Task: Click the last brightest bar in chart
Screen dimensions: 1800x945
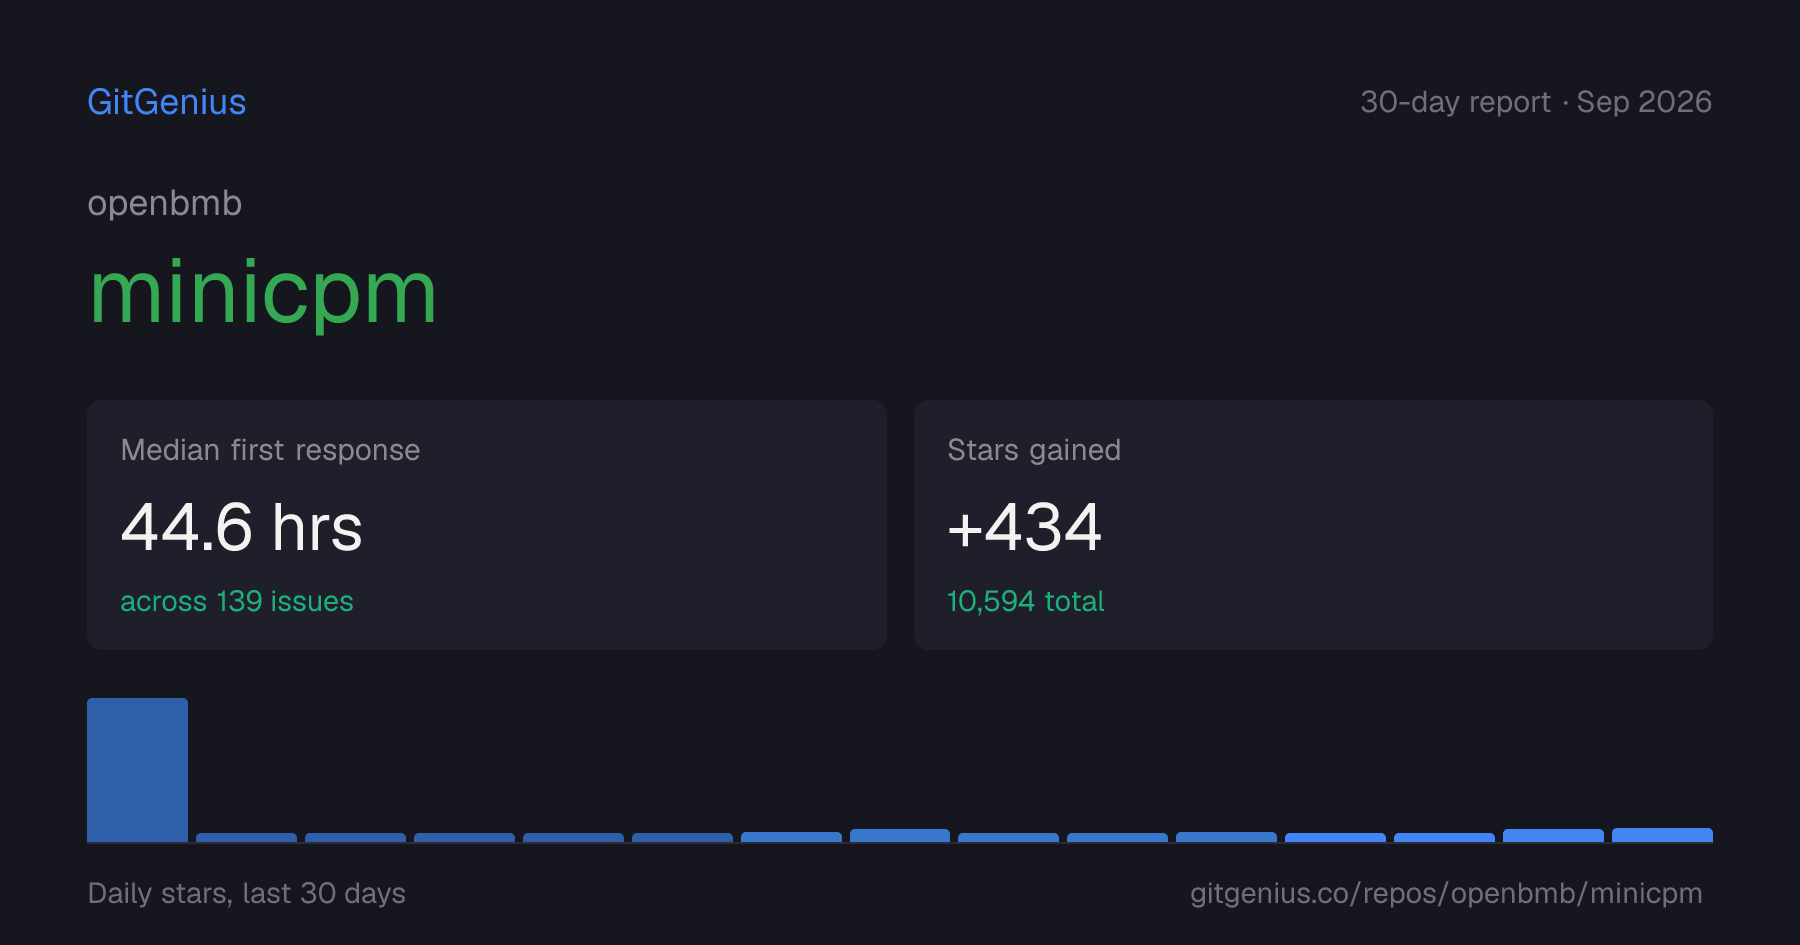Action: (x=1662, y=835)
